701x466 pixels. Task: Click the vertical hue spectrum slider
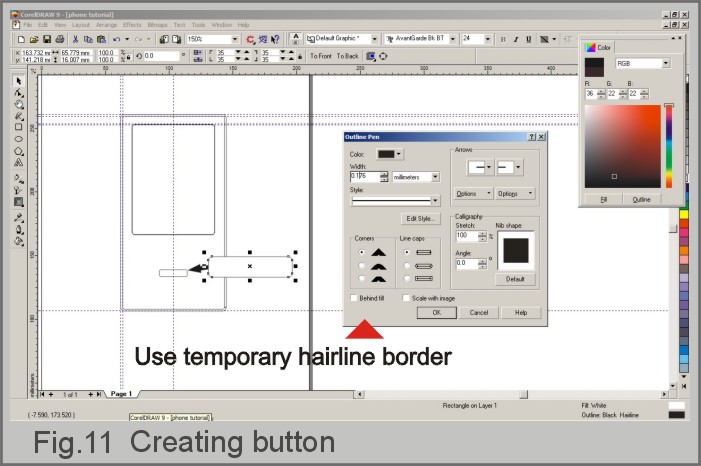pos(669,146)
